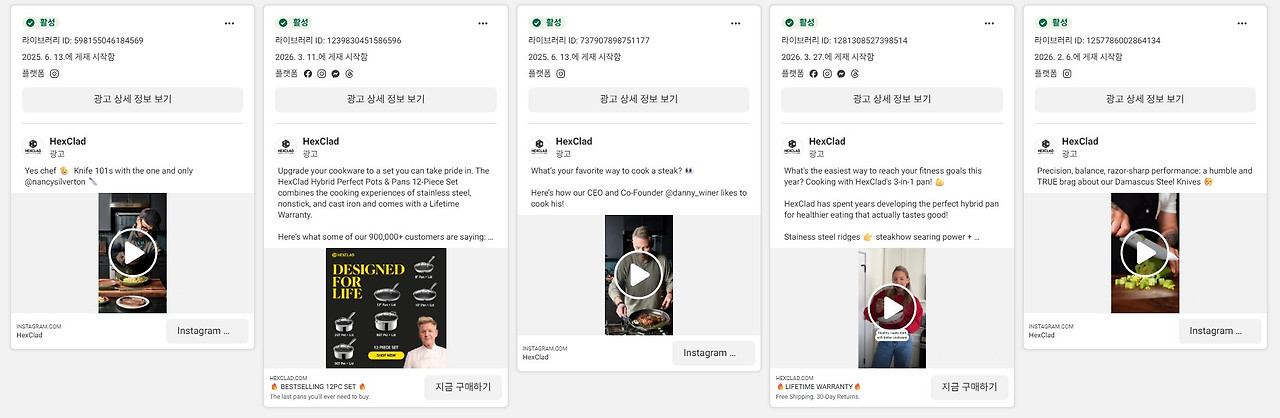Click Instagram button on Damascus Knives ad

(1219, 331)
